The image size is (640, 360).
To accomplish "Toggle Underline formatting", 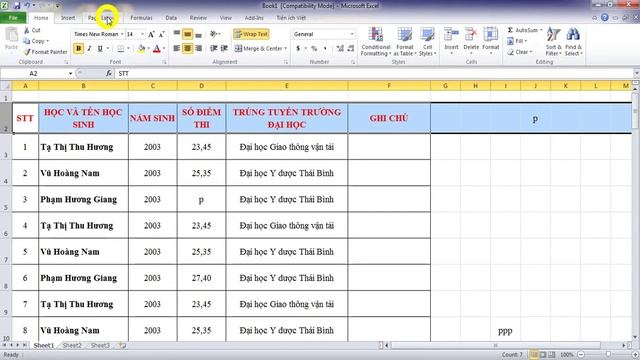I will 100,49.
